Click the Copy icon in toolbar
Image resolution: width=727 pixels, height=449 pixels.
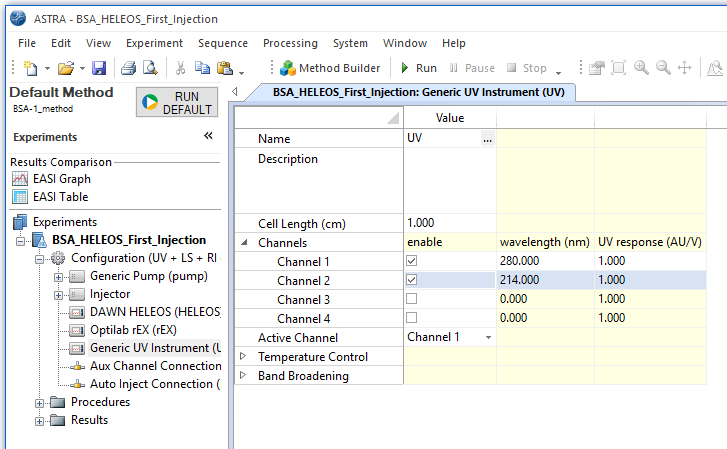203,68
